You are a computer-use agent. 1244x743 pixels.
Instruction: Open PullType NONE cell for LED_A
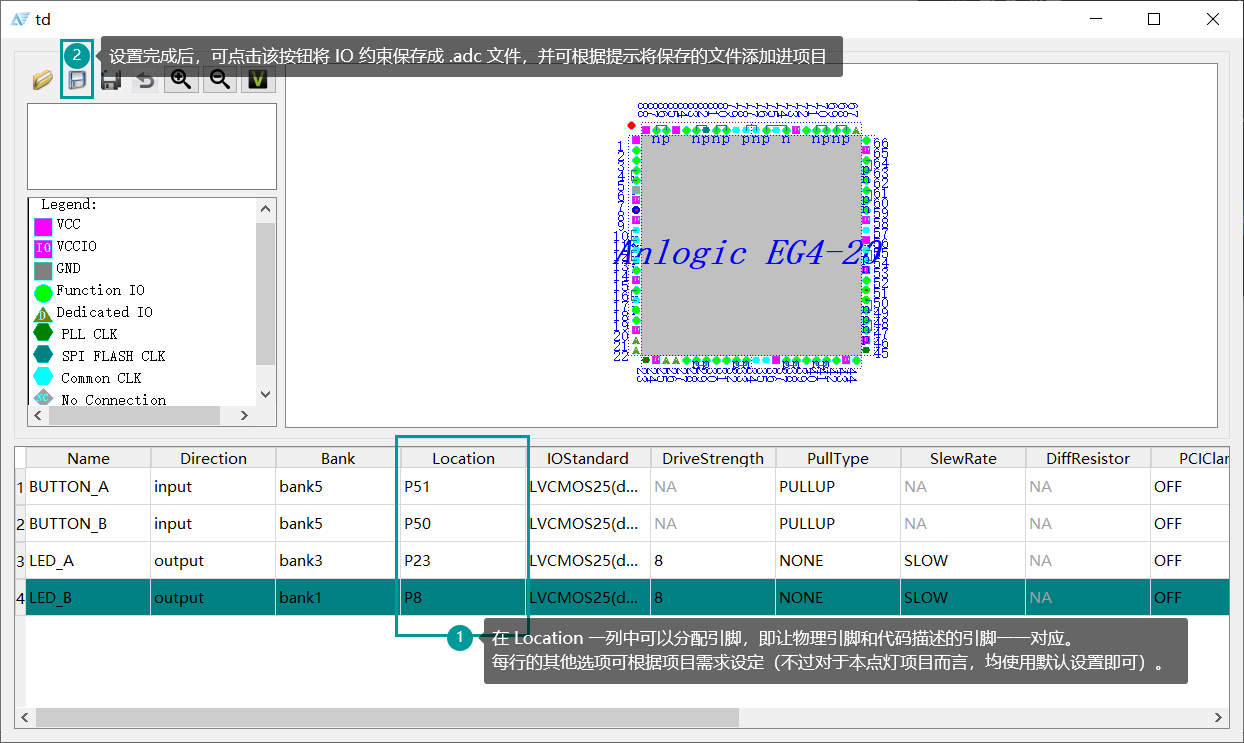click(x=838, y=561)
